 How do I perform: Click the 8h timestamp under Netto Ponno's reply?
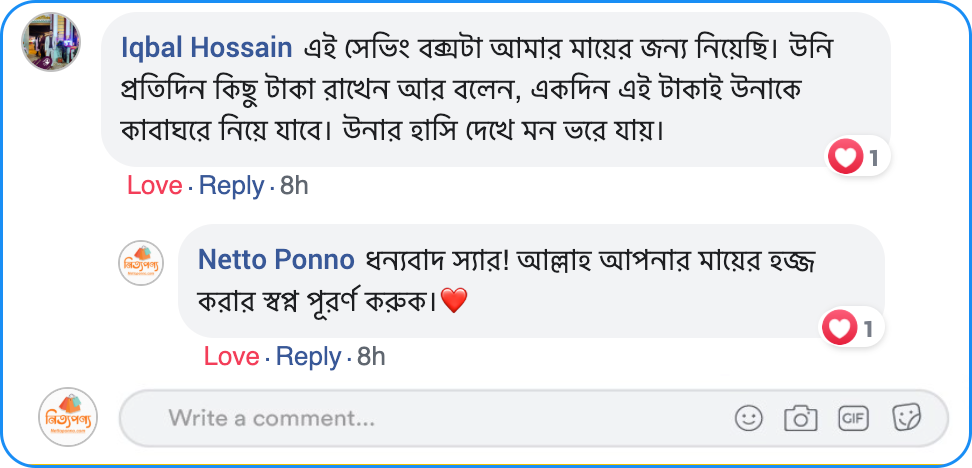371,357
